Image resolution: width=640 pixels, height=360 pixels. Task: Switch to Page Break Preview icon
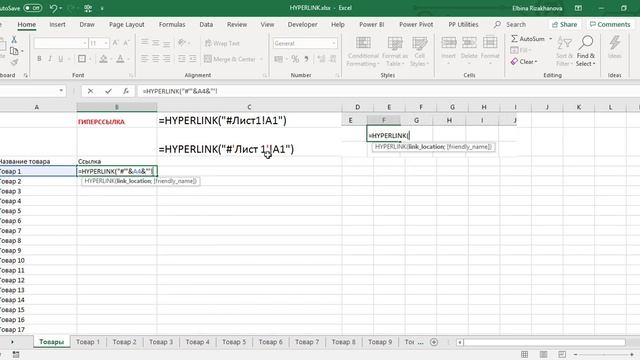[x=562, y=354]
